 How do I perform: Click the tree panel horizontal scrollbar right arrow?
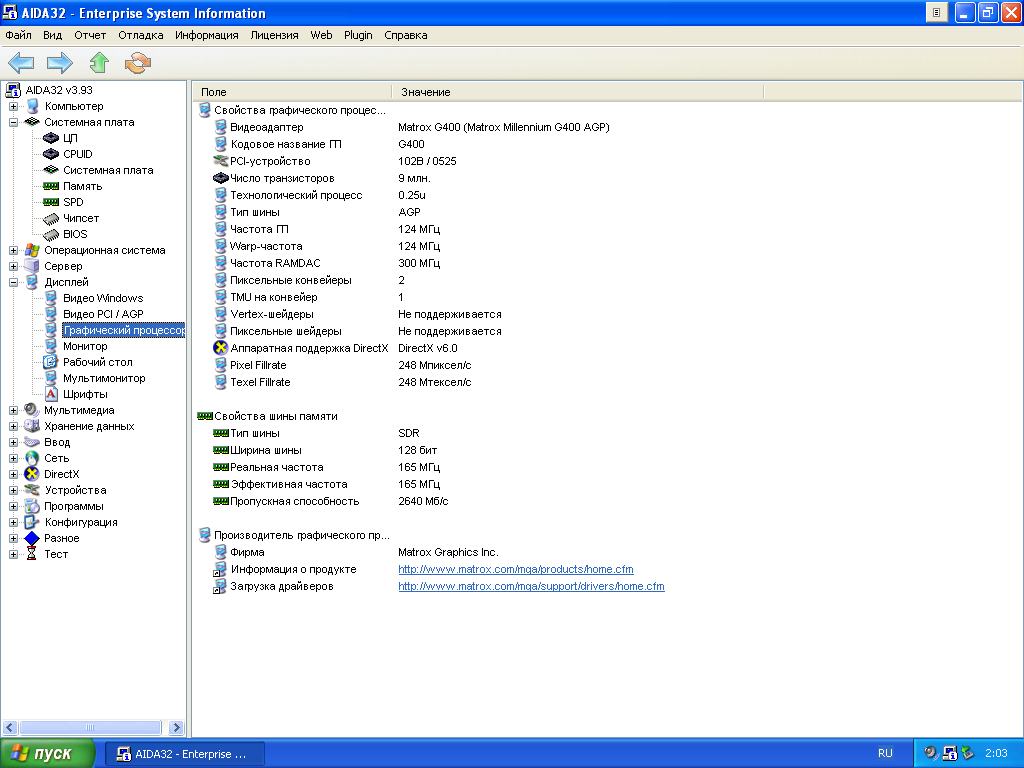pyautogui.click(x=177, y=728)
